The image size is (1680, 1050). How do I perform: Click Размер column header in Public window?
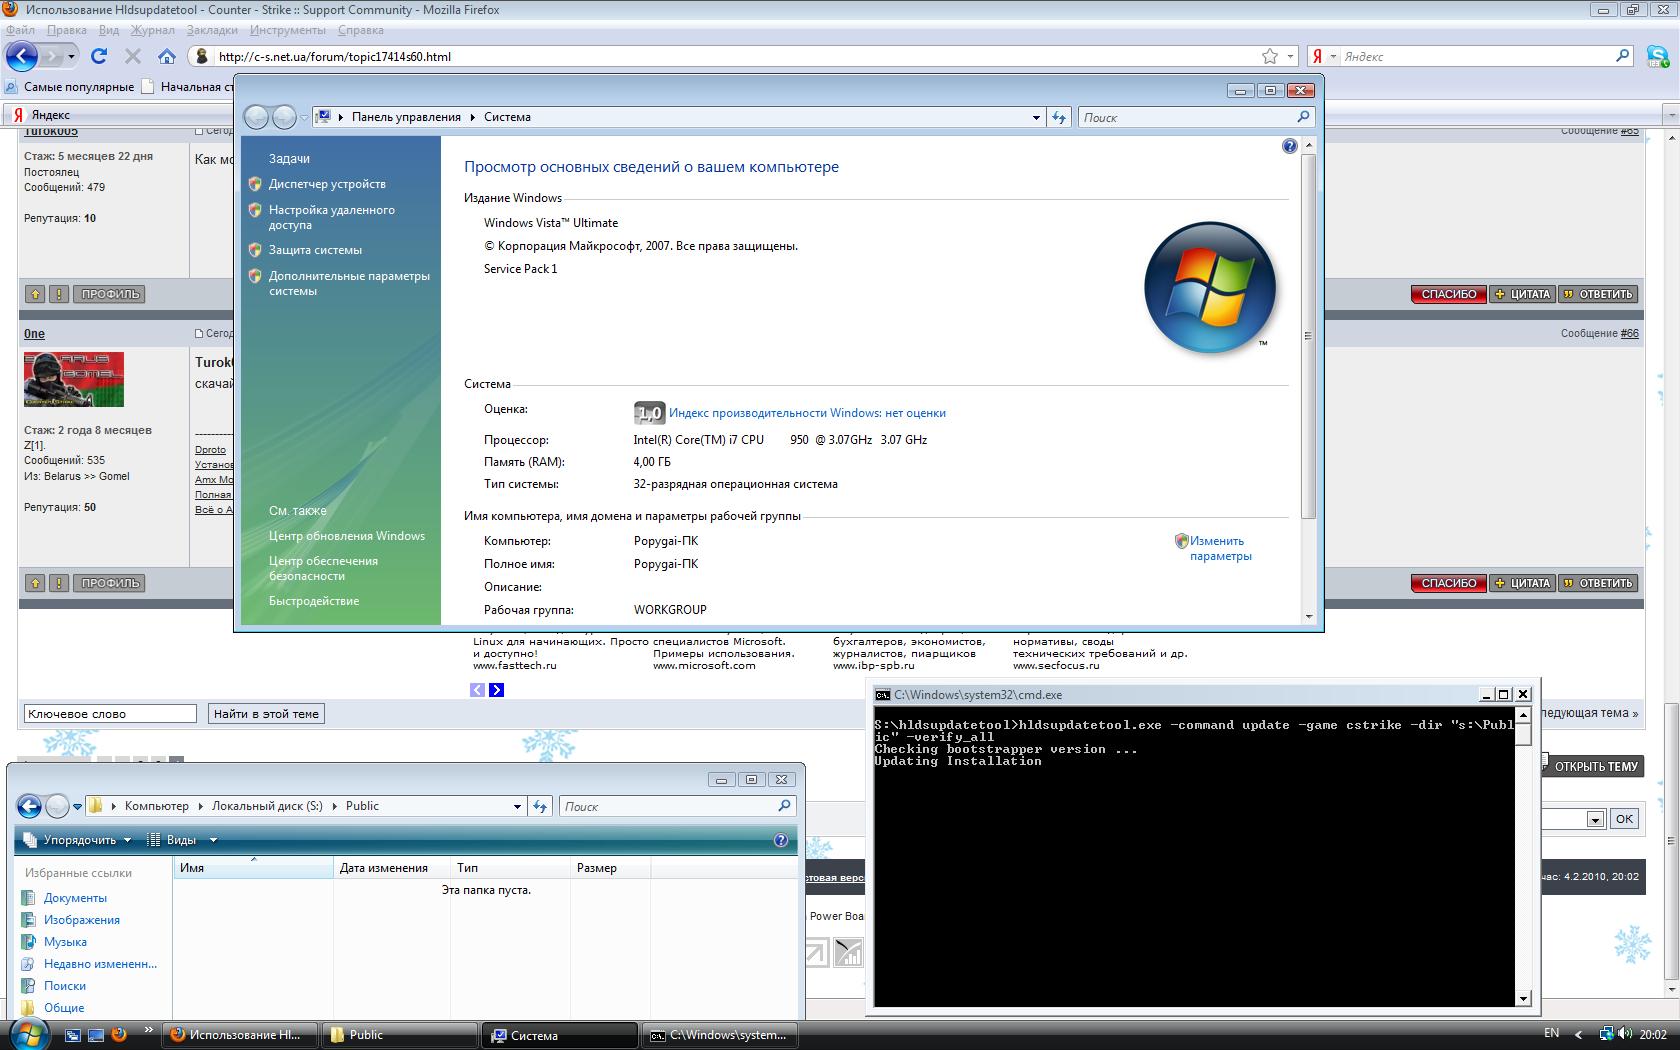[x=610, y=868]
